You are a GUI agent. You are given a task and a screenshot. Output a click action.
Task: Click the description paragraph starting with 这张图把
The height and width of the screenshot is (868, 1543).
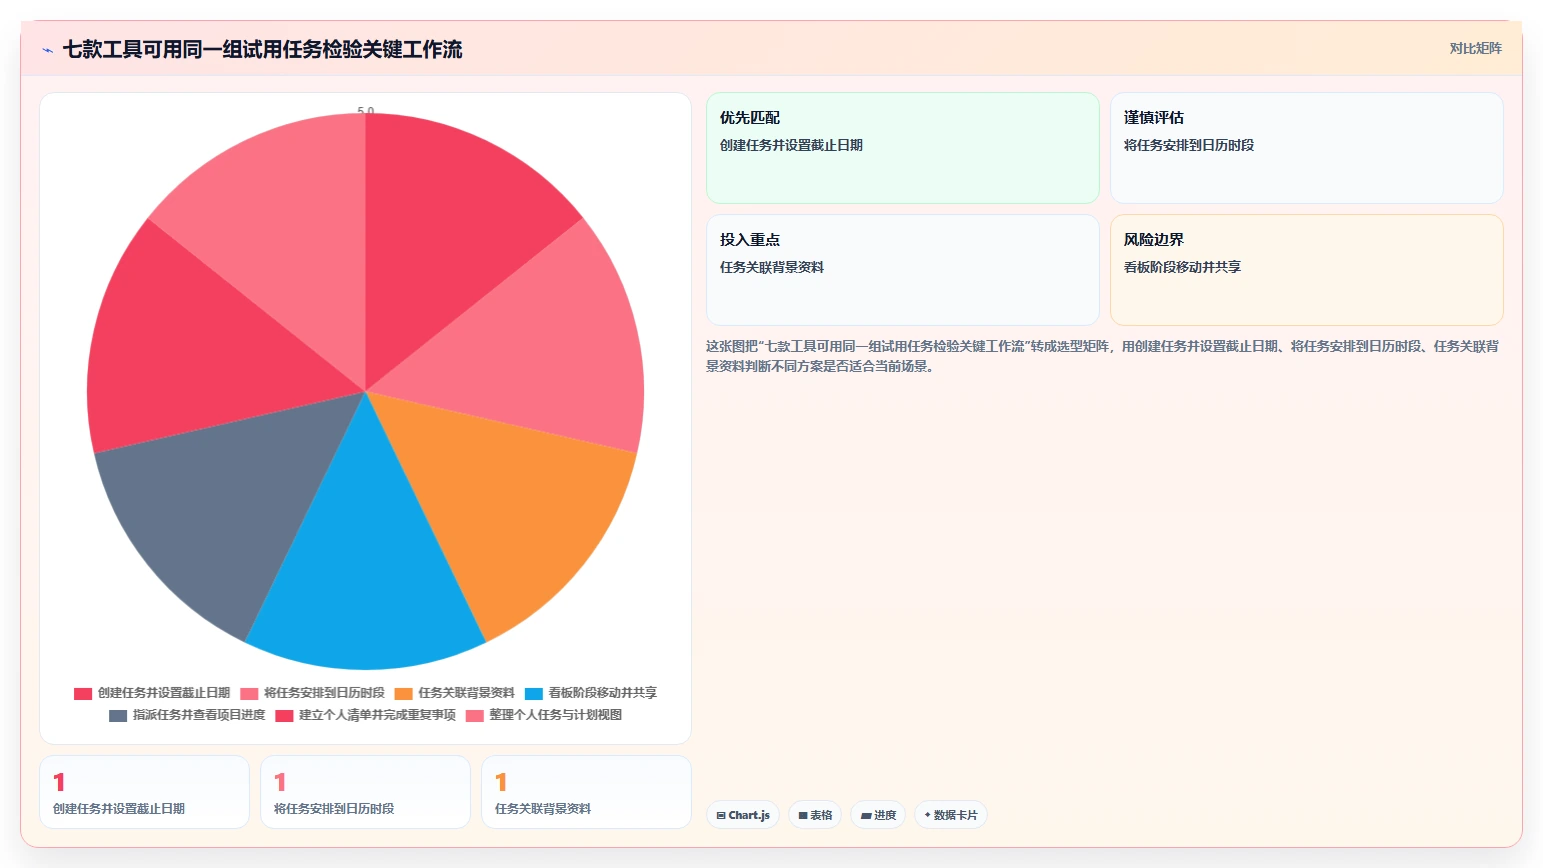coord(1103,356)
